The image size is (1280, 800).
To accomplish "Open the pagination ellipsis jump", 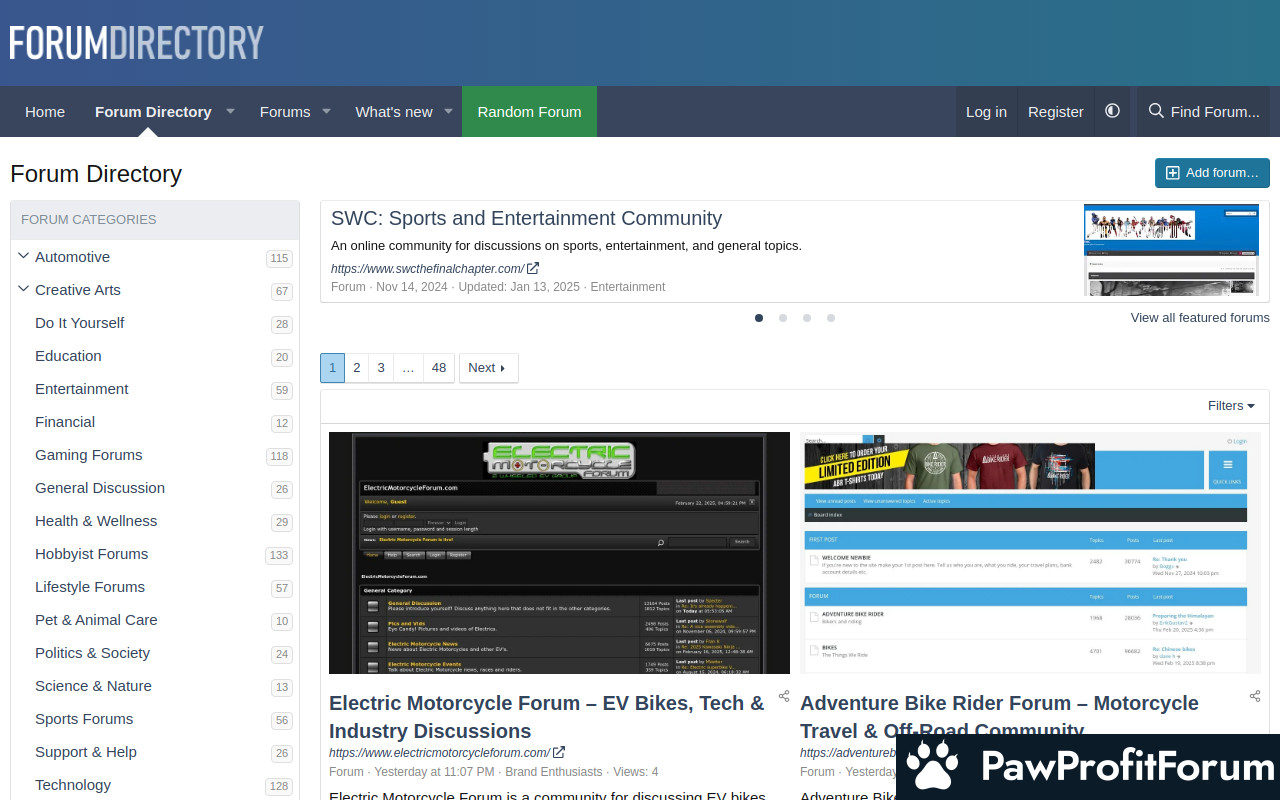I will pyautogui.click(x=408, y=367).
